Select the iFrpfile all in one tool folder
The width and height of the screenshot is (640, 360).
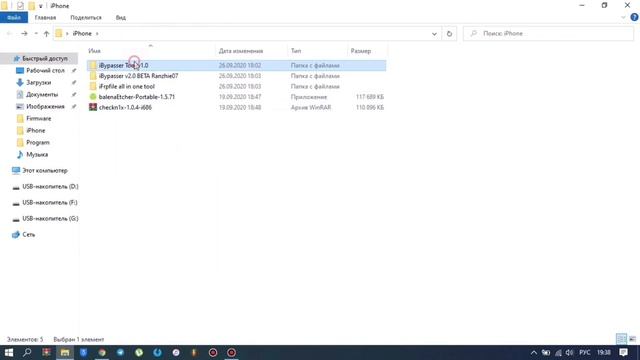[x=236, y=87]
